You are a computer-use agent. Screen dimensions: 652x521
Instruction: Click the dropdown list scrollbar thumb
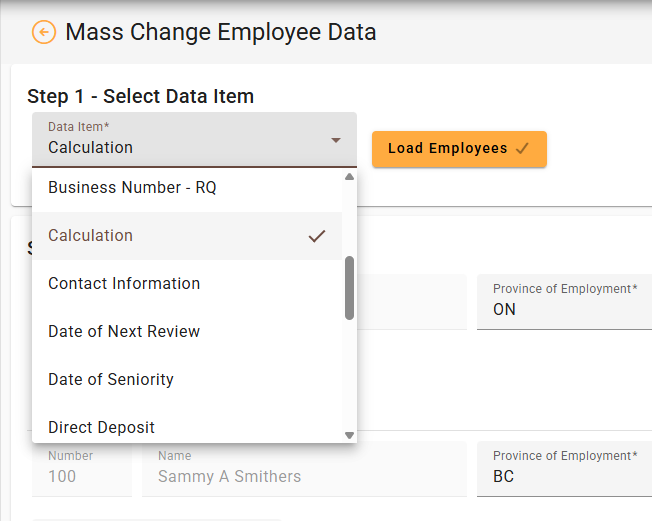click(x=349, y=288)
